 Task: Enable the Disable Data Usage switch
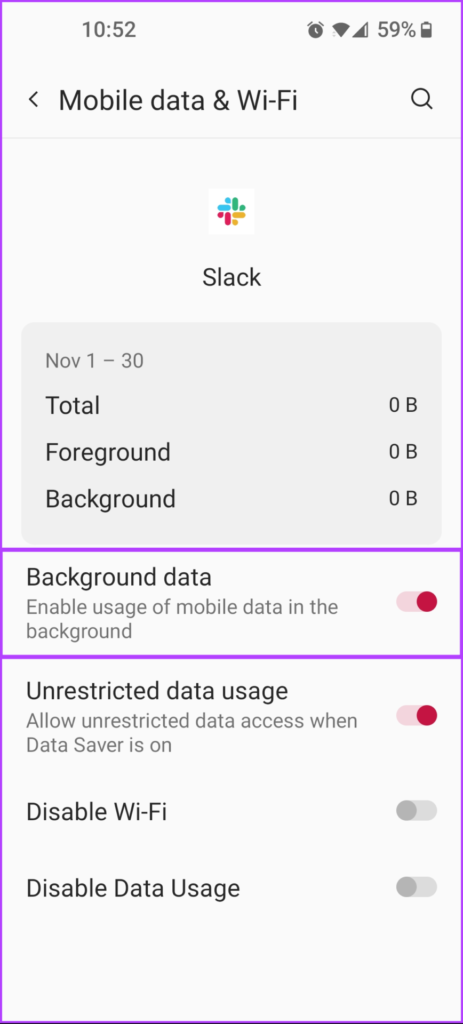click(x=416, y=888)
